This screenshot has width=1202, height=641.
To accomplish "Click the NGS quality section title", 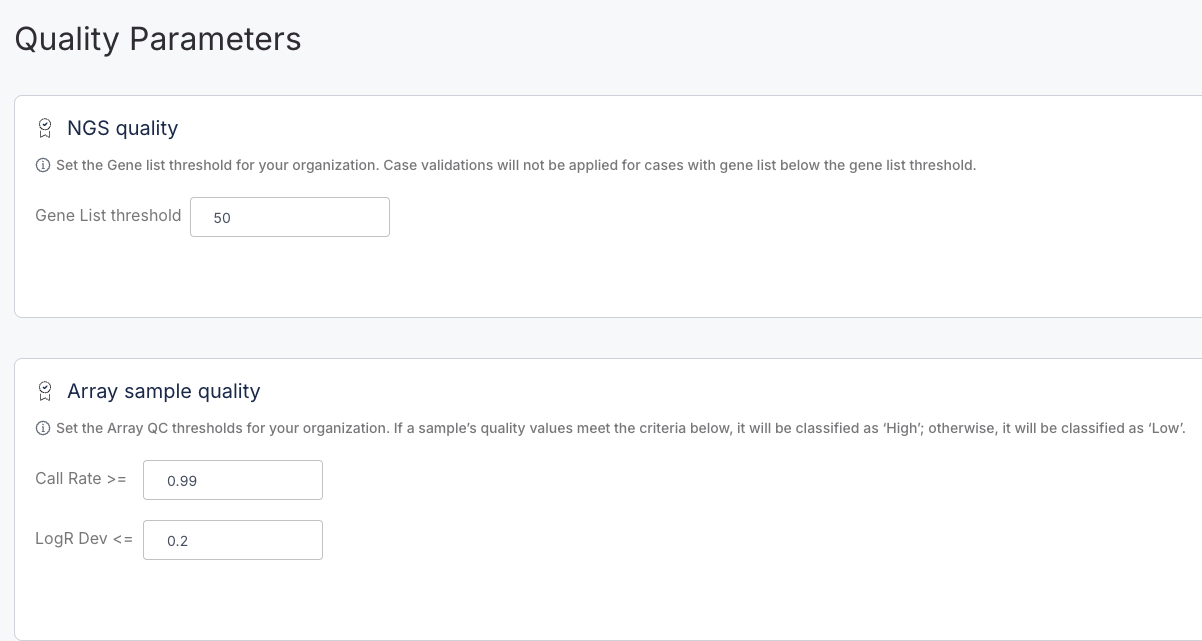I will pos(122,128).
